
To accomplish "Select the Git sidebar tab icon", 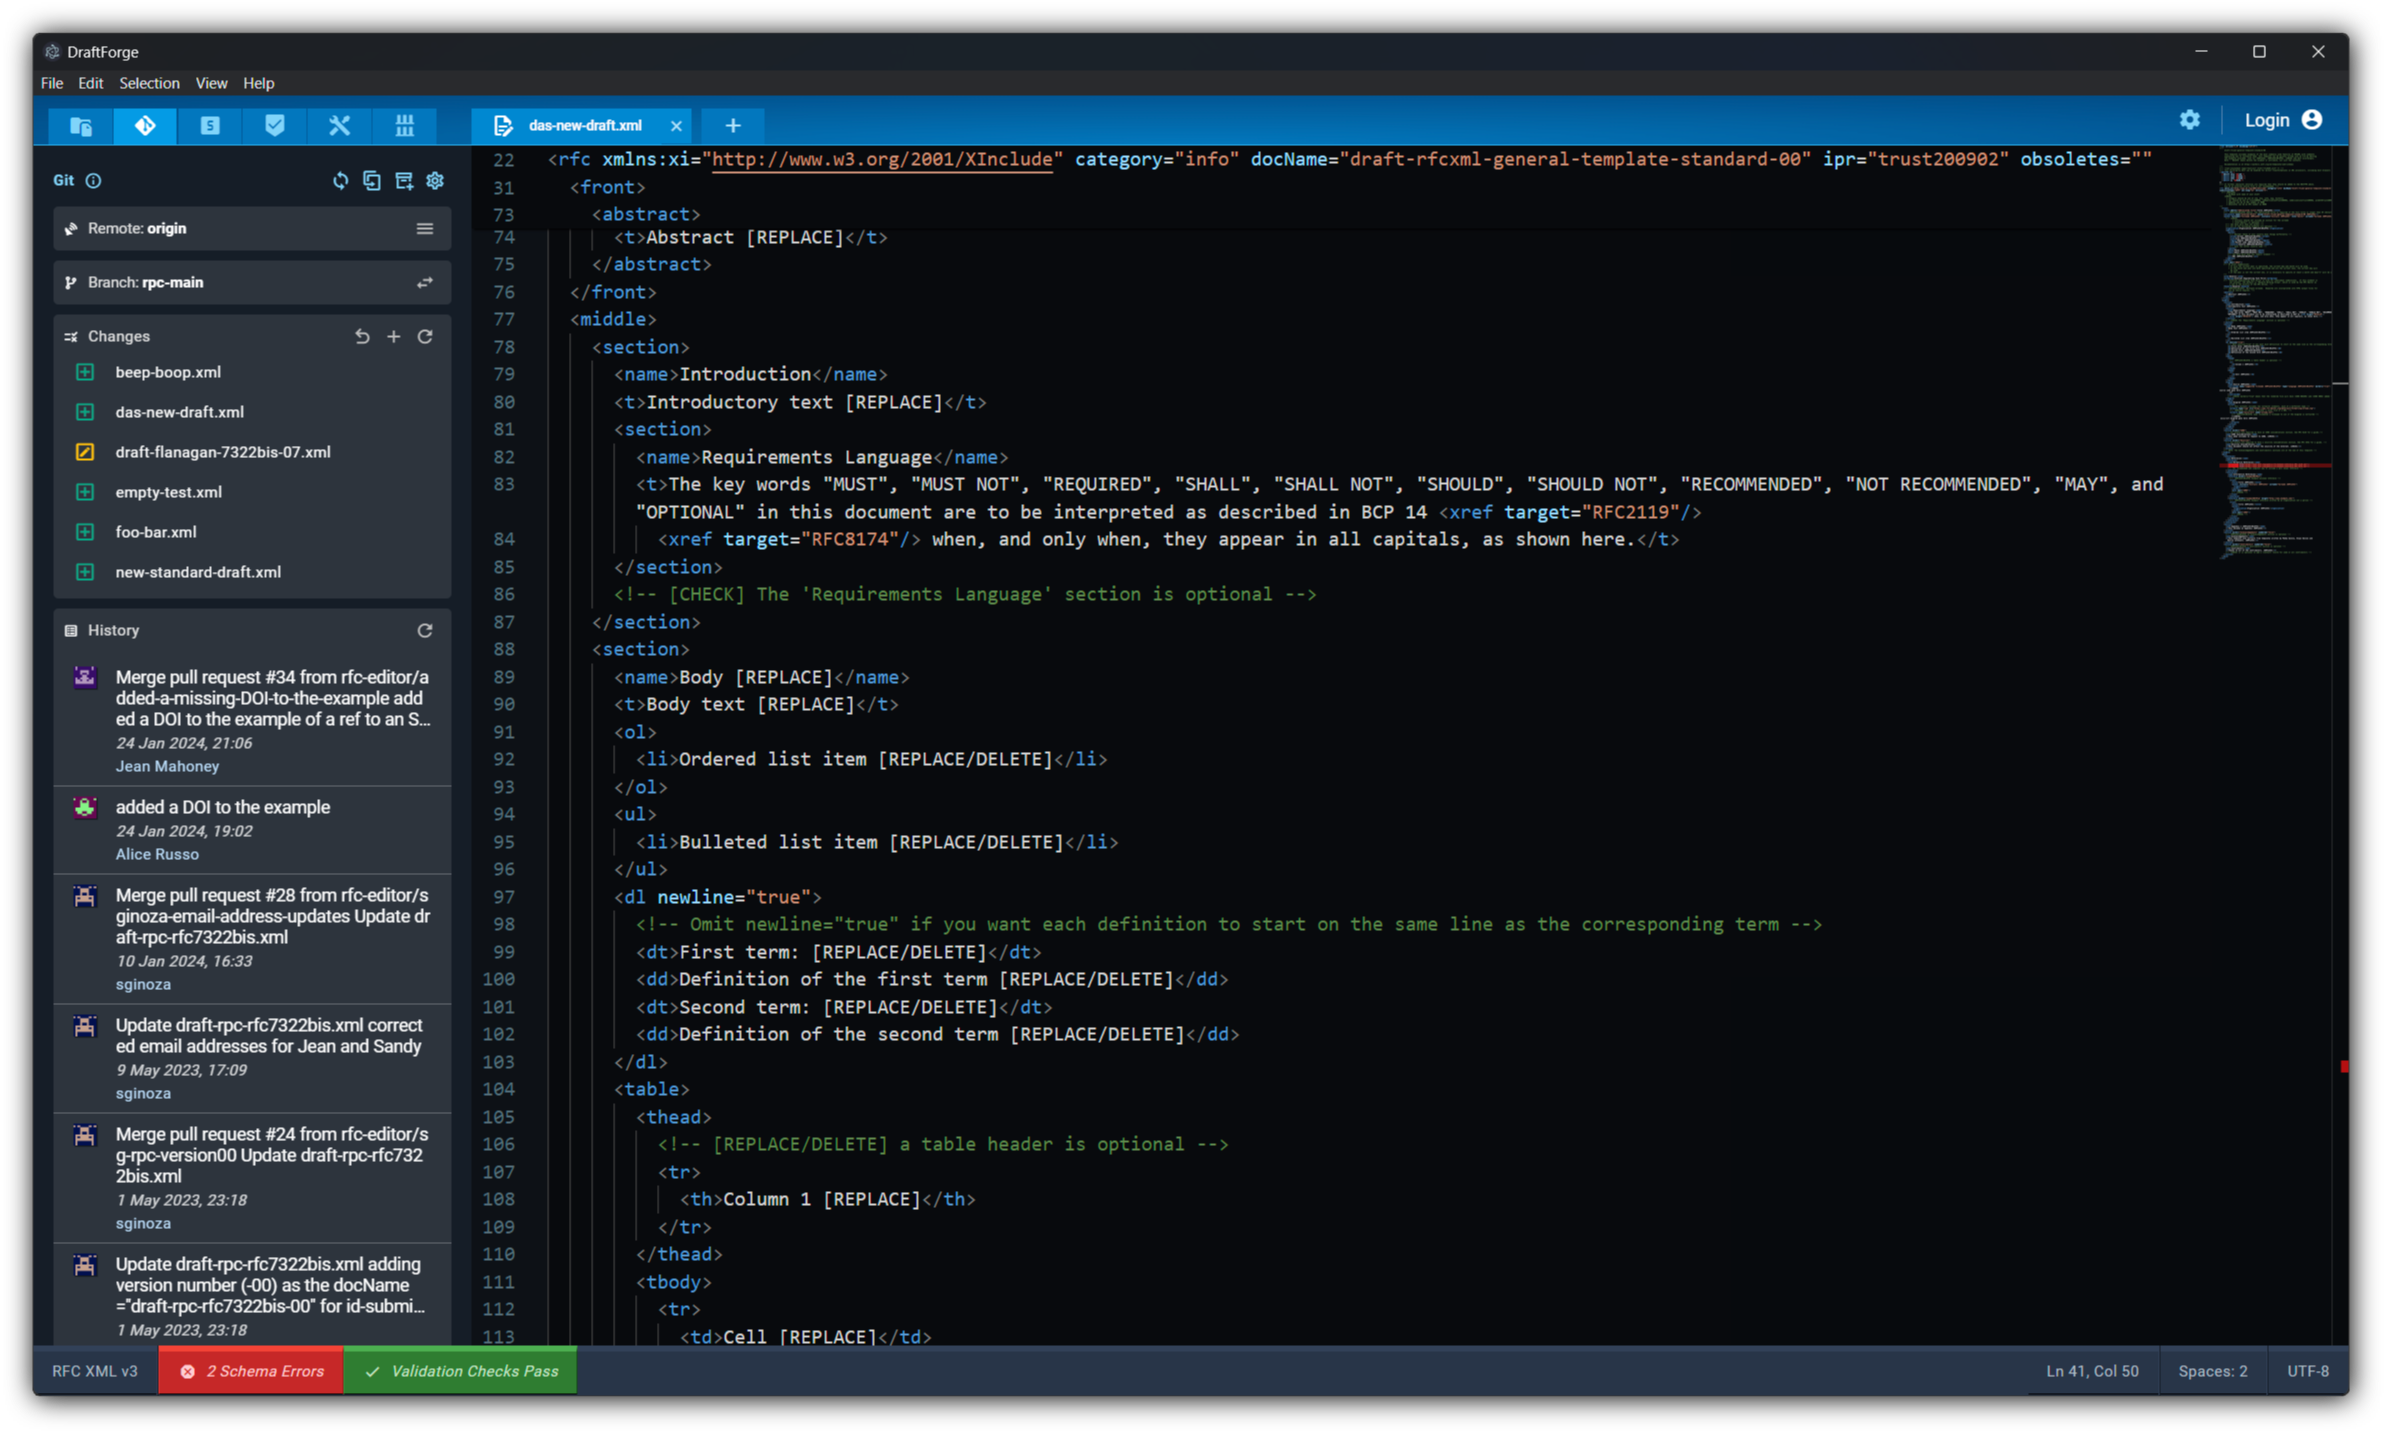I will click(x=145, y=125).
